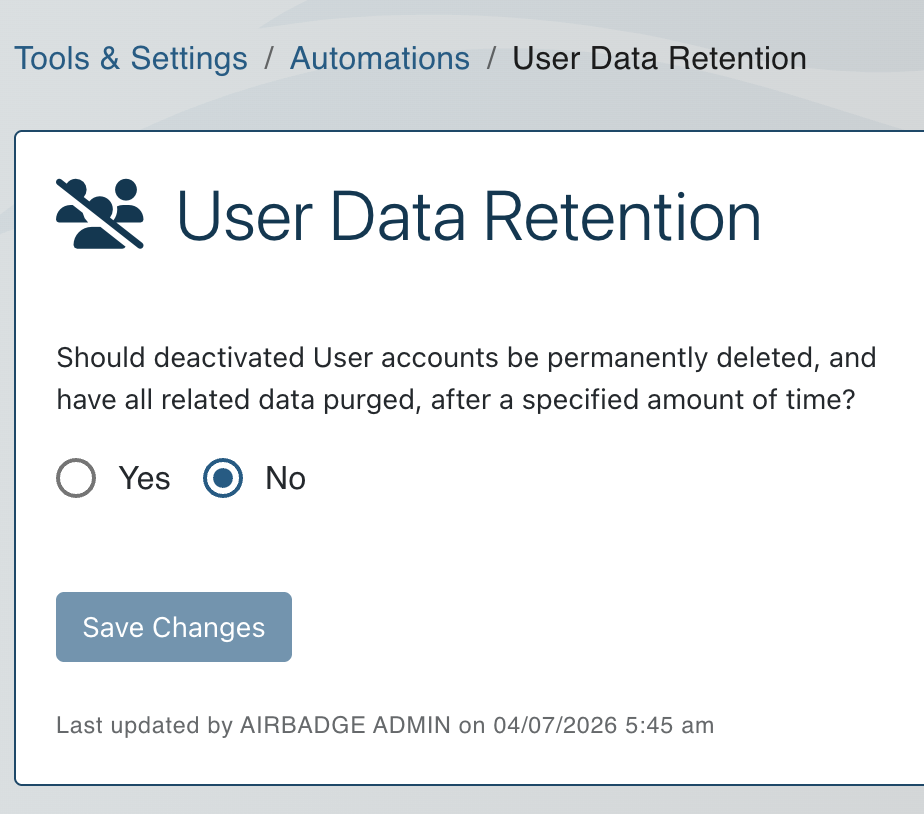
Task: Click the User Data Retention breadcrumb text
Action: point(659,58)
